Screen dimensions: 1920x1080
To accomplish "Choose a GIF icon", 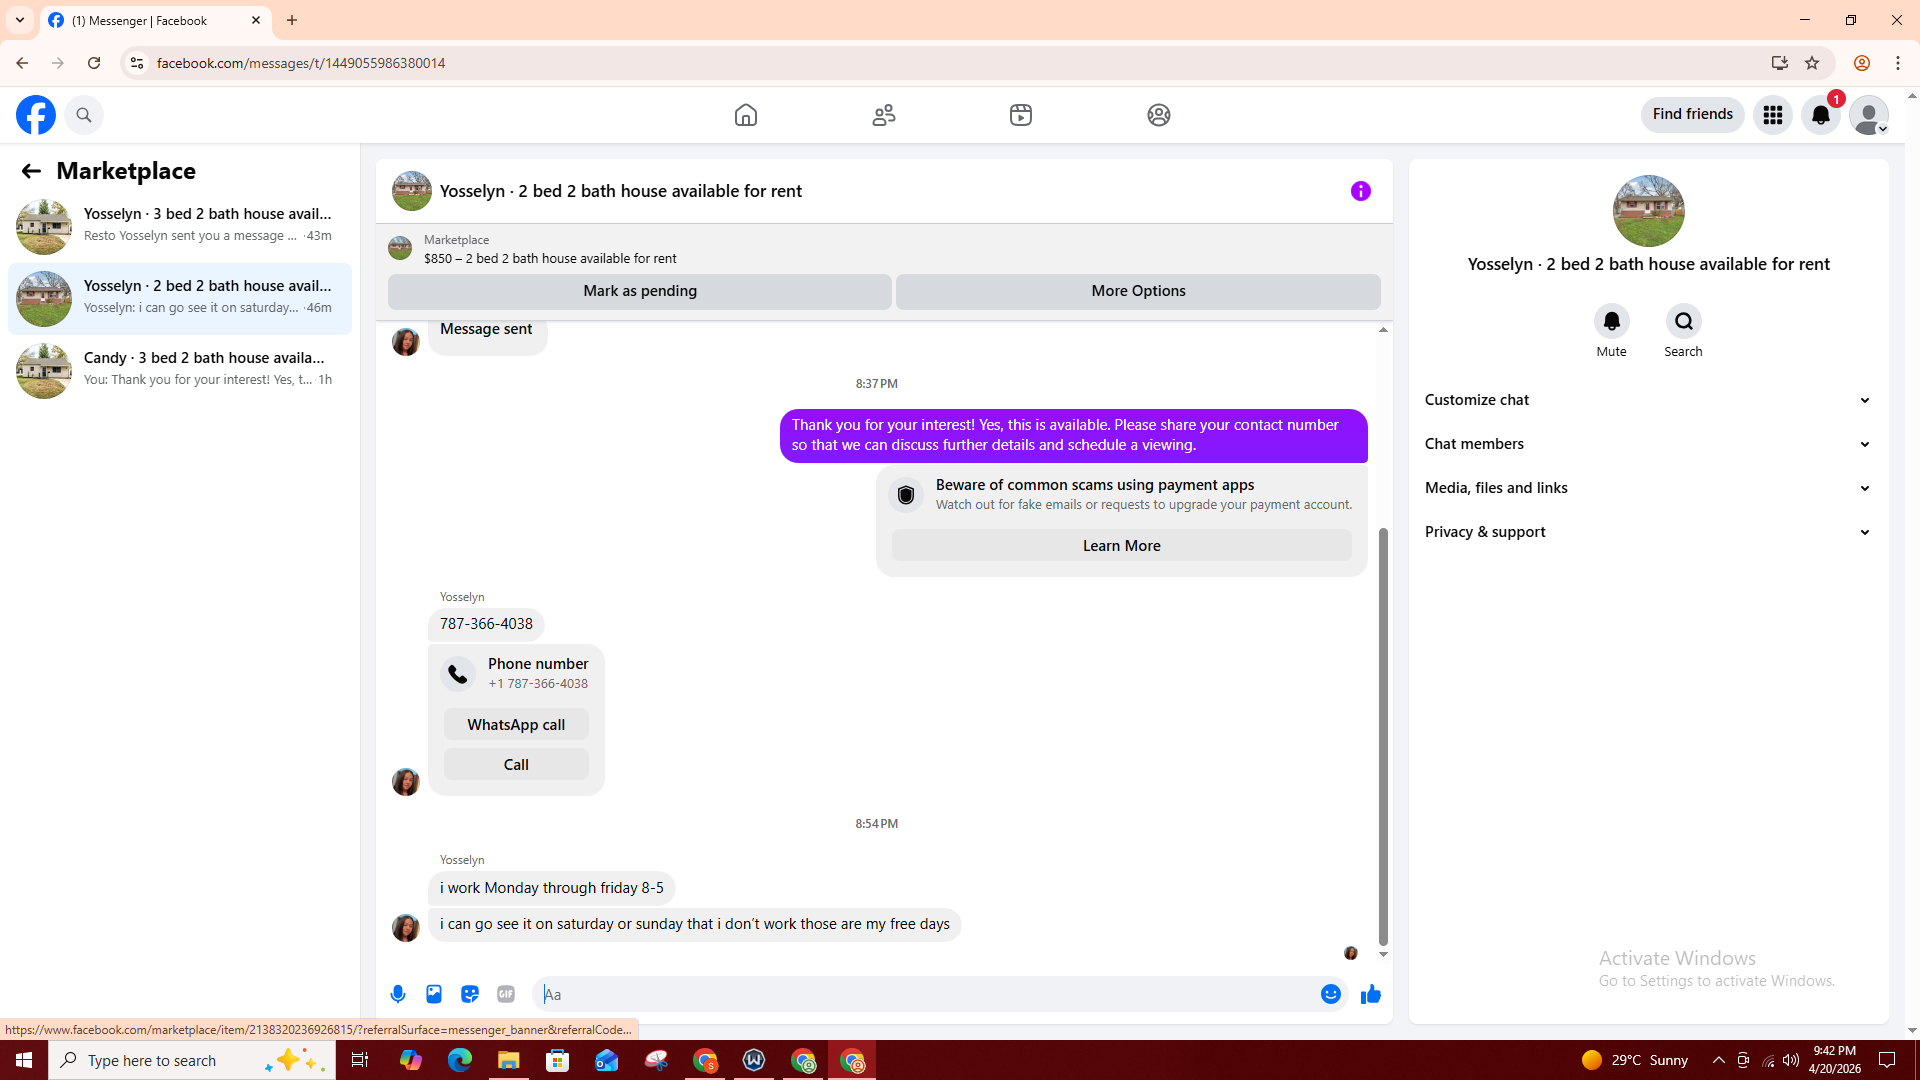I will [x=506, y=994].
